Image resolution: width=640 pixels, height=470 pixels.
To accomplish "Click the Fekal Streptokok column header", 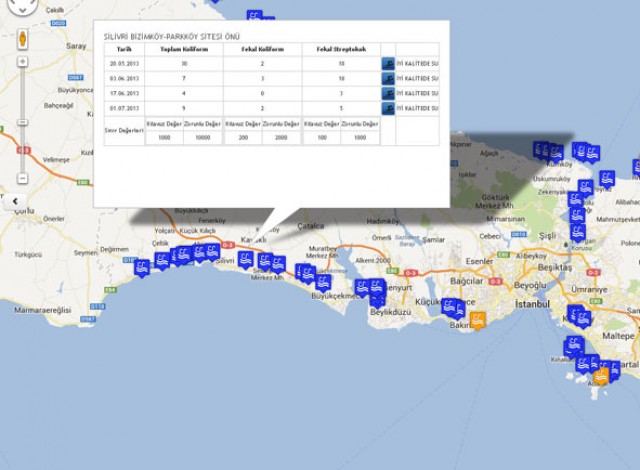I will click(340, 48).
